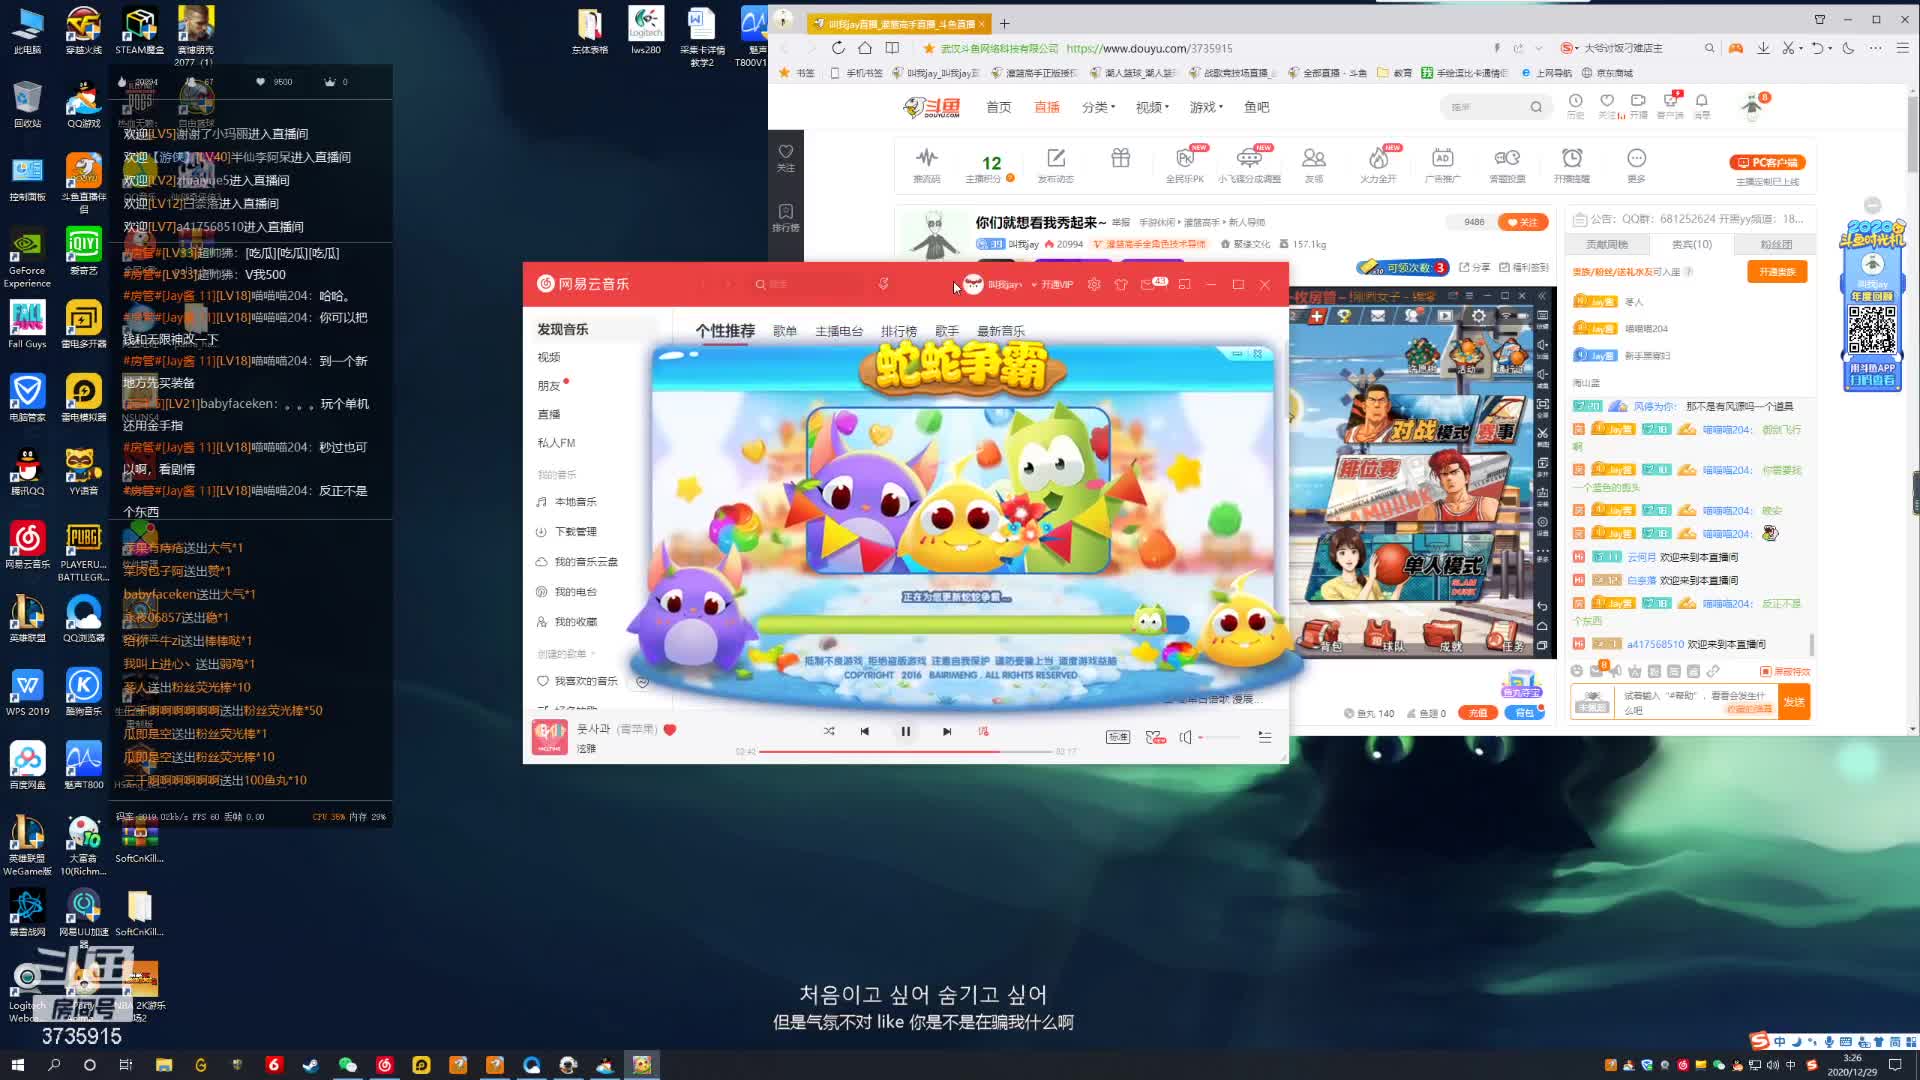The image size is (1920, 1080).
Task: Open the playlist queue icon in NetEase Music
Action: pos(1264,737)
